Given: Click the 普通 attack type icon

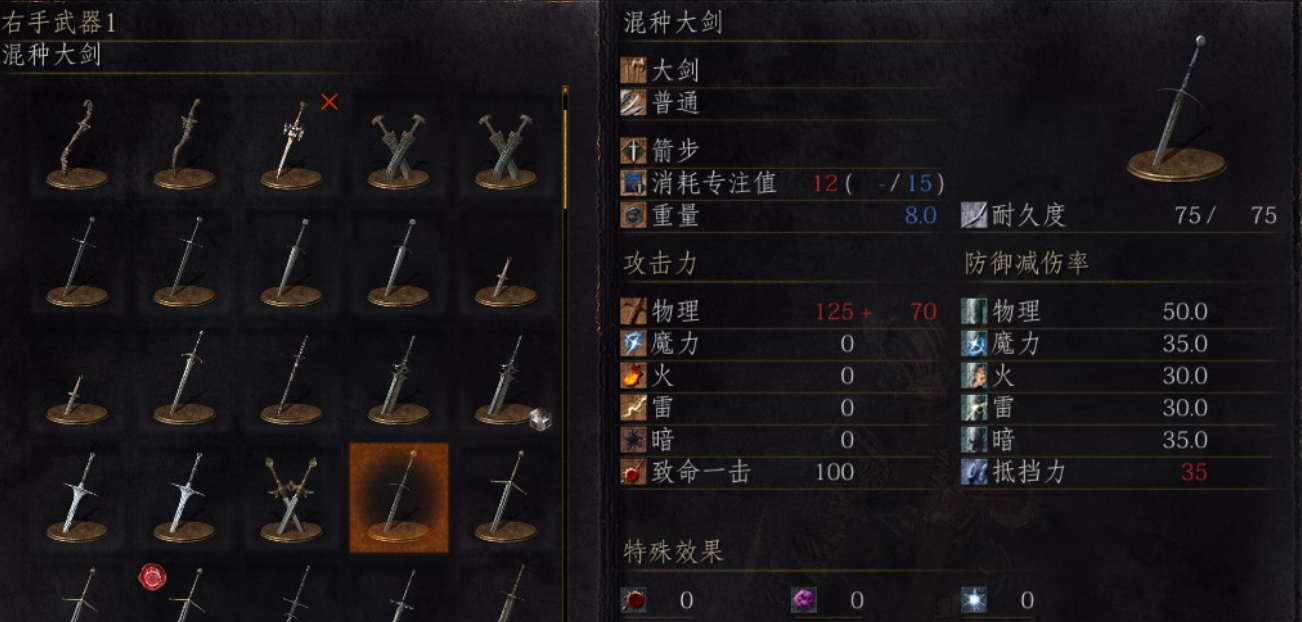Looking at the screenshot, I should click(x=633, y=102).
